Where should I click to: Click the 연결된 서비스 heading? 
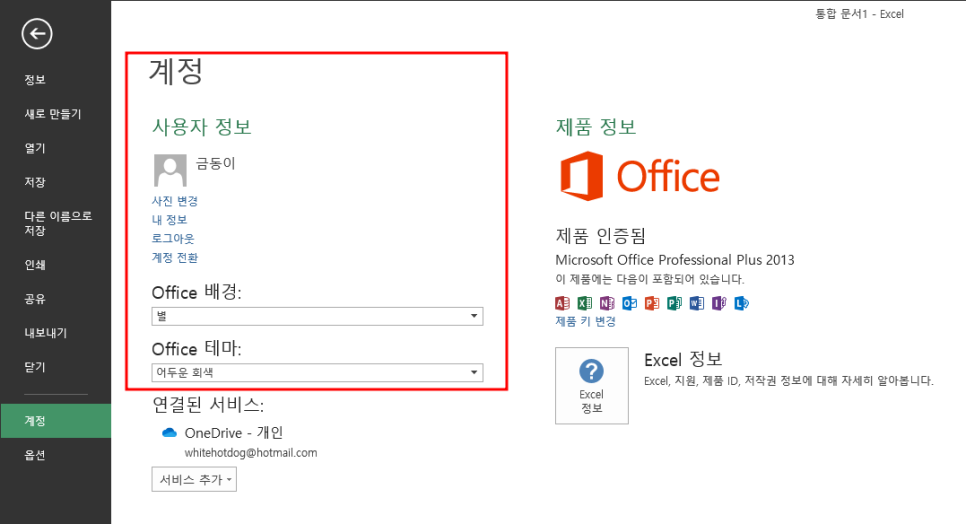(208, 405)
